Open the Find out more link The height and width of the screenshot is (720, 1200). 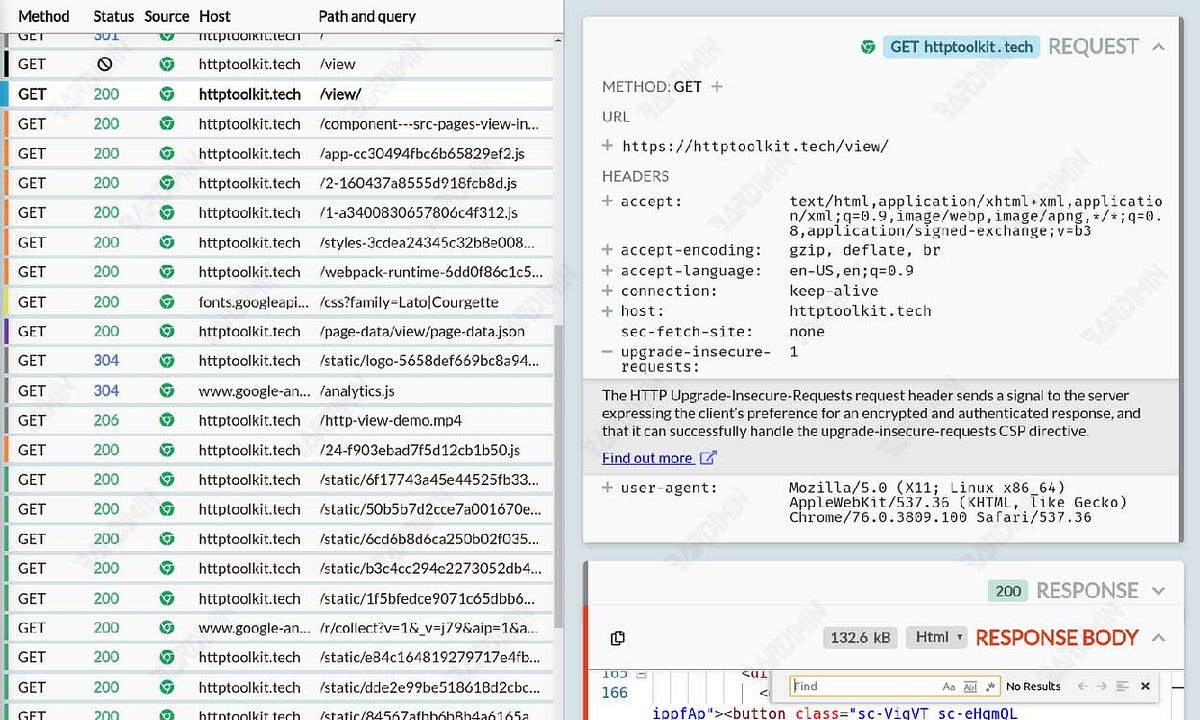pos(645,458)
